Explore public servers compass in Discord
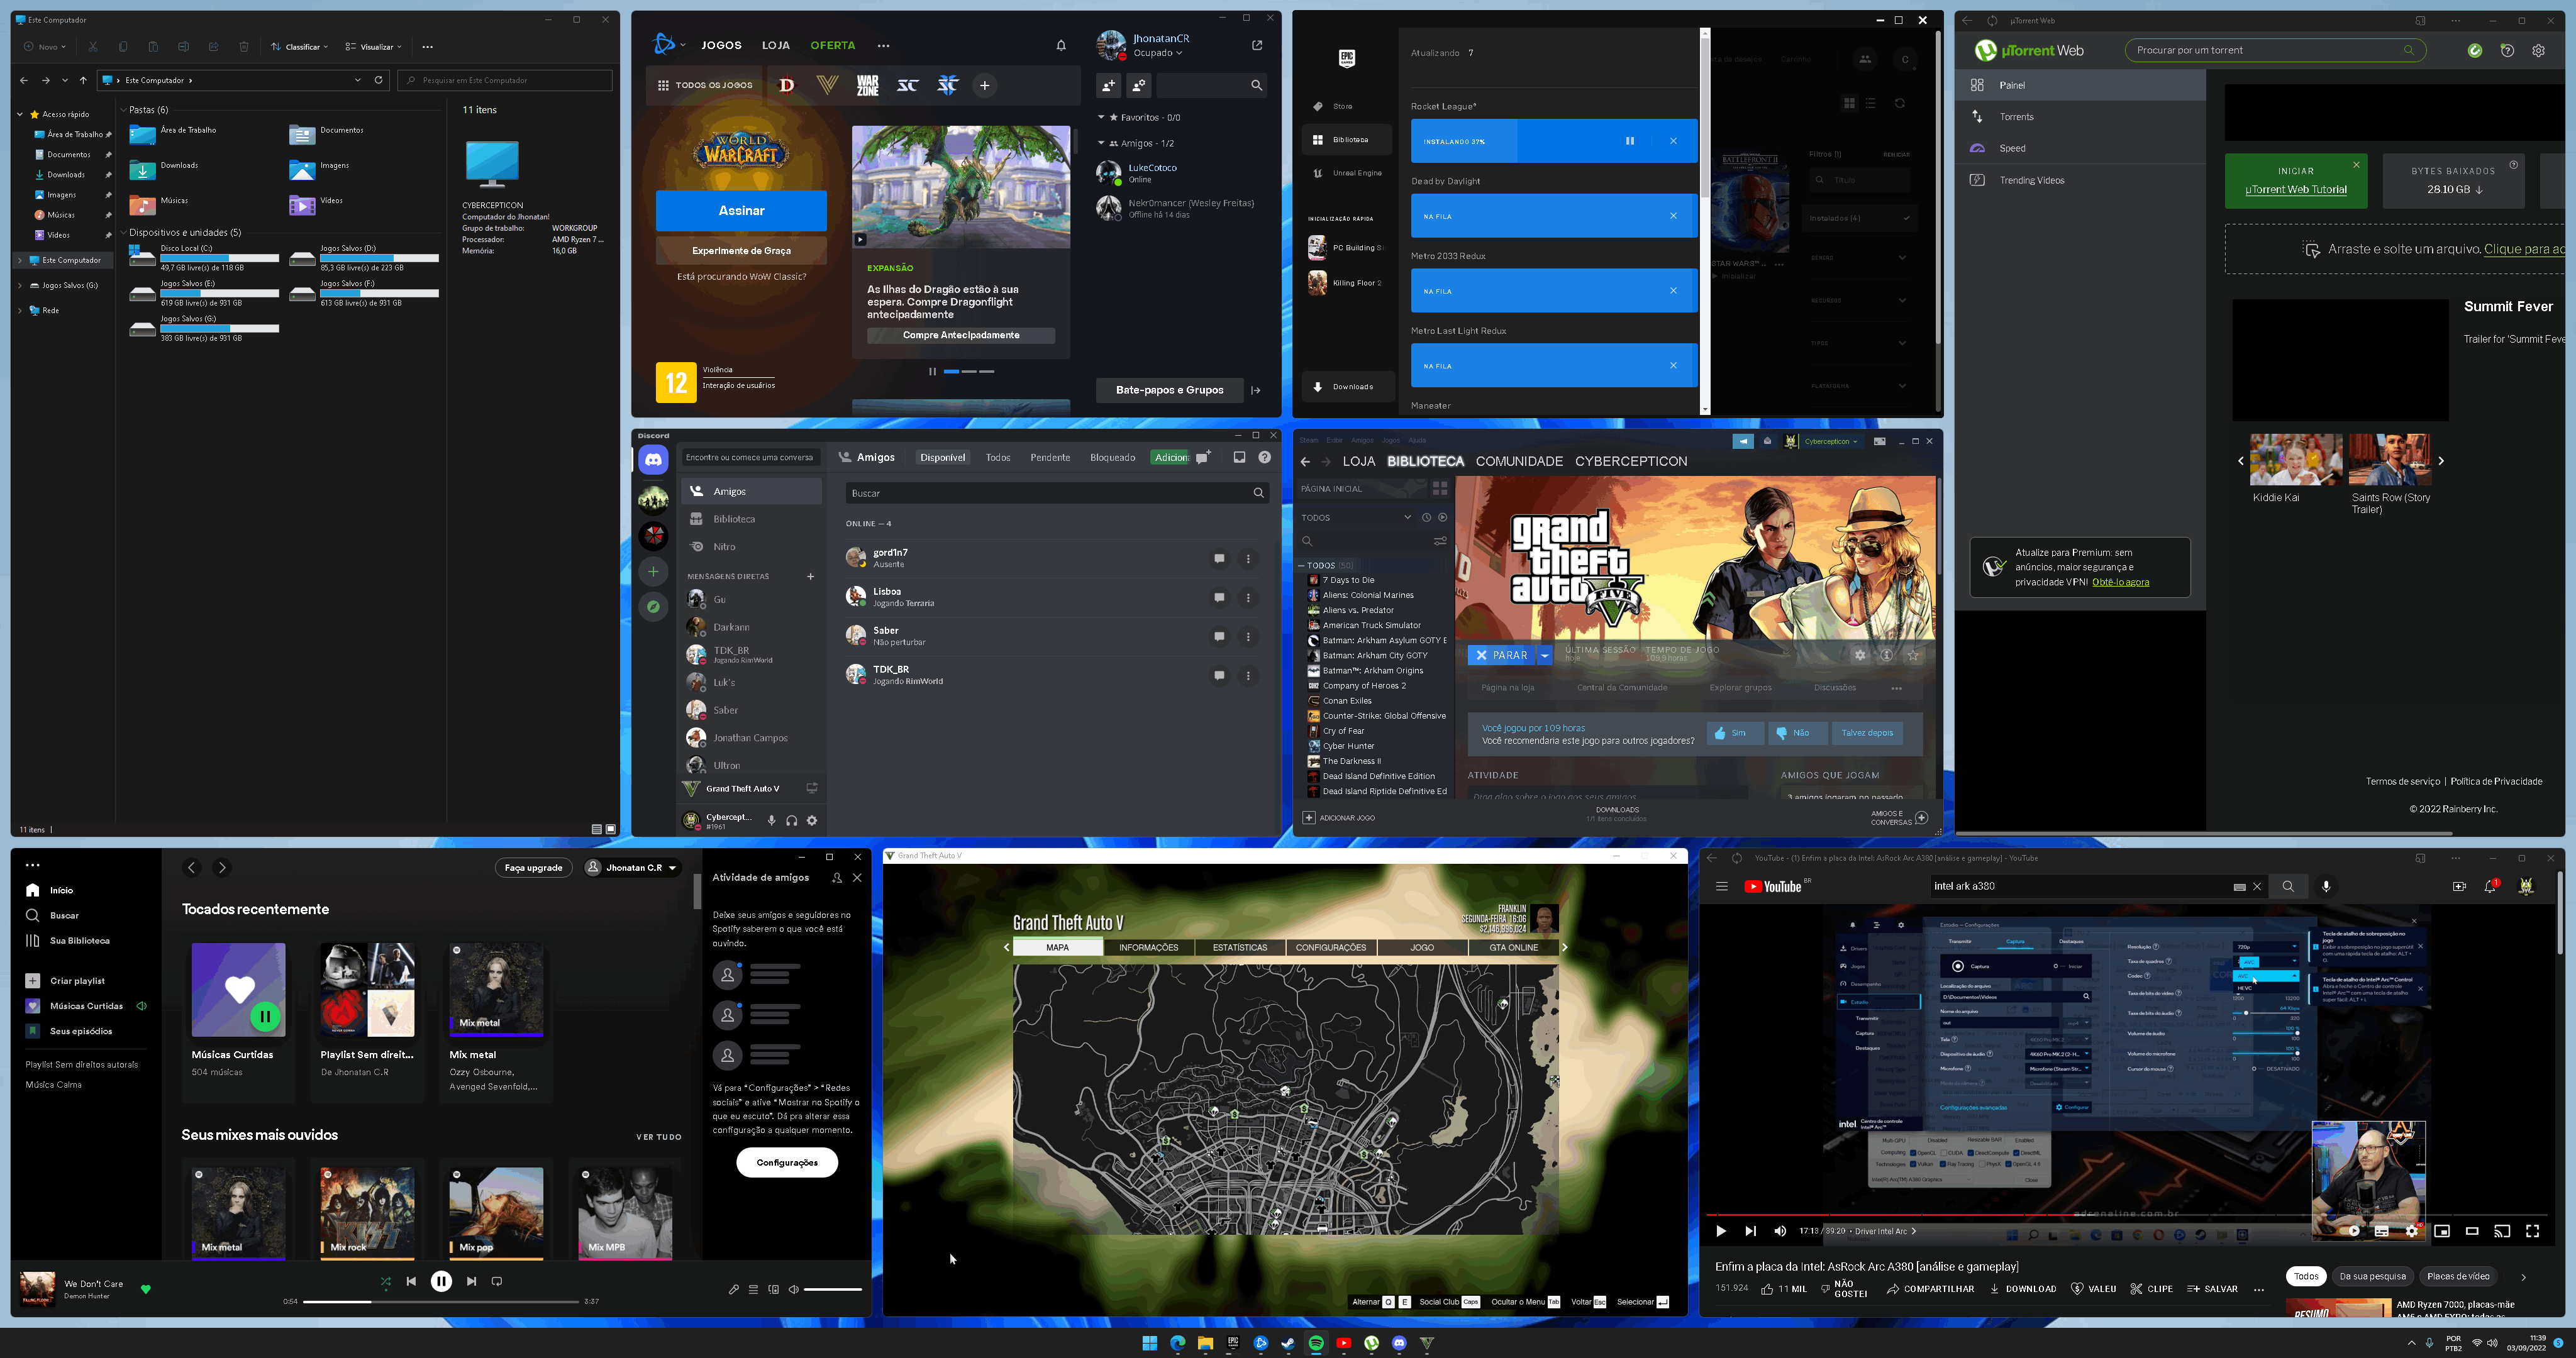Image resolution: width=2576 pixels, height=1358 pixels. (x=653, y=607)
